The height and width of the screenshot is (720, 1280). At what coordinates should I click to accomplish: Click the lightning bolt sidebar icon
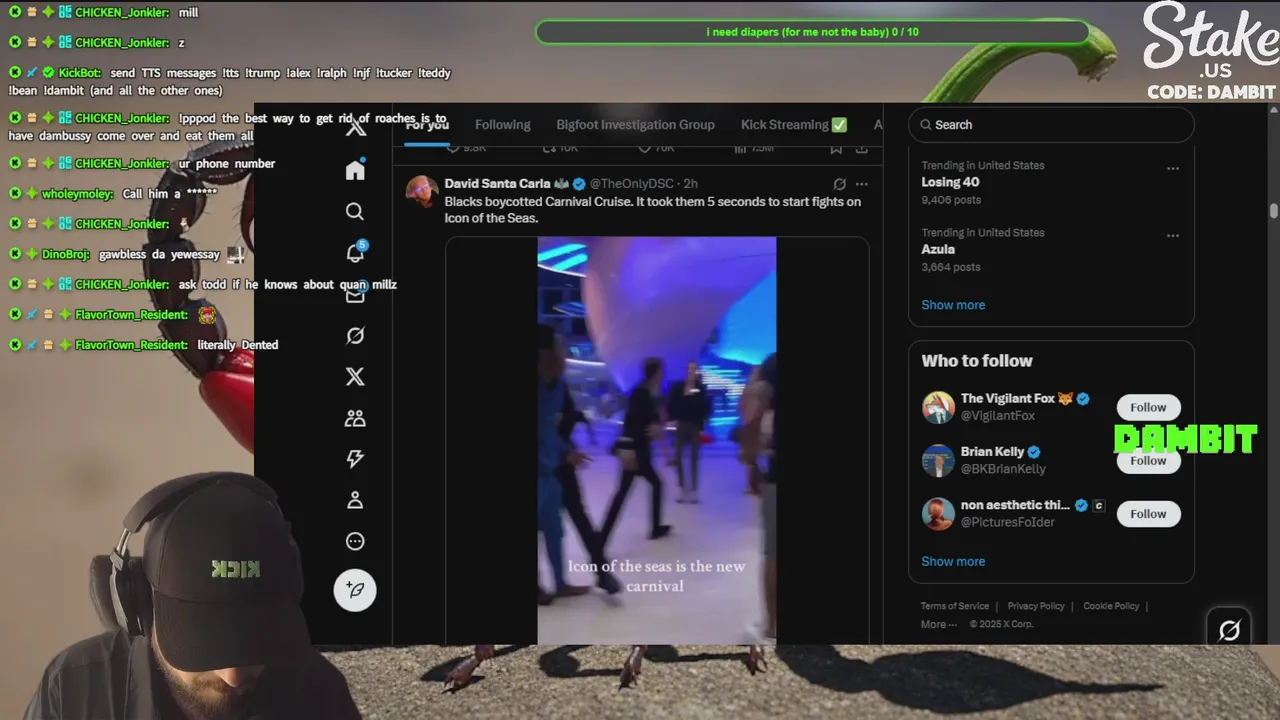click(x=355, y=459)
